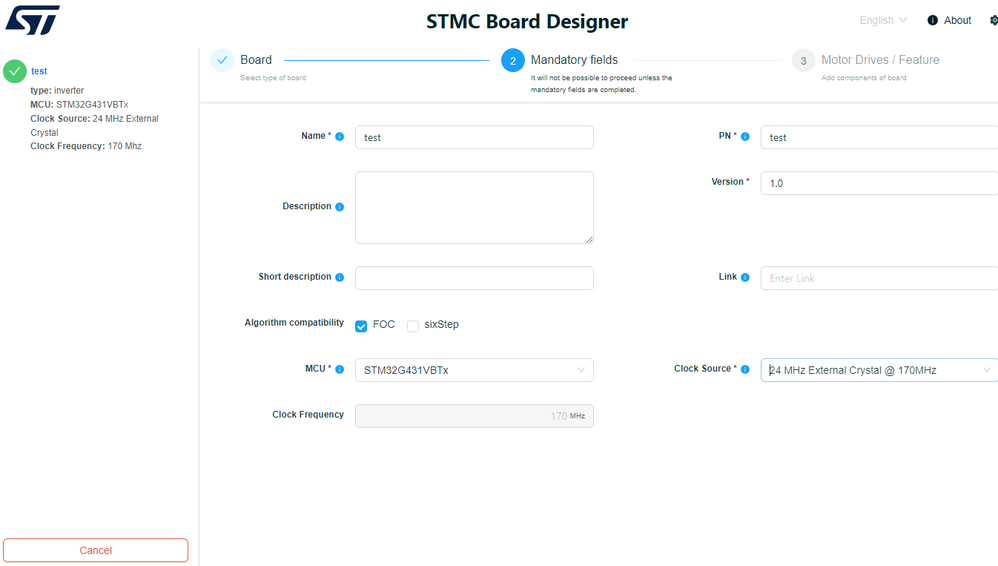Screen dimensions: 998x566
Task: Click the Name input field
Action: coord(474,138)
